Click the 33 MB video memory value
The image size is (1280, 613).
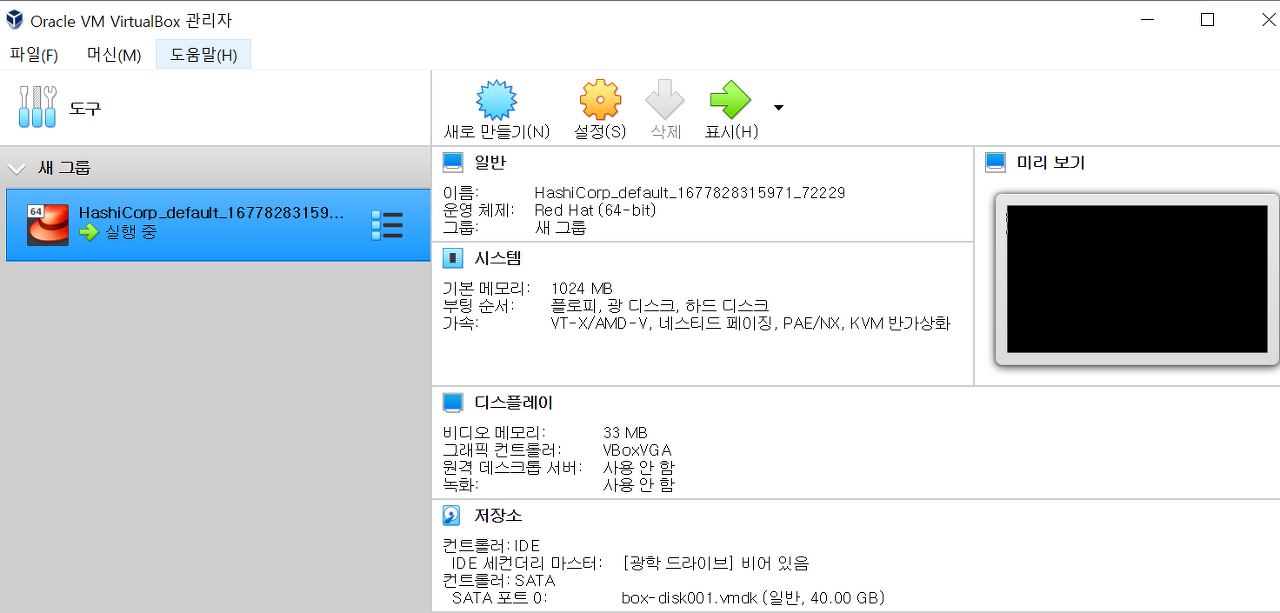click(625, 433)
